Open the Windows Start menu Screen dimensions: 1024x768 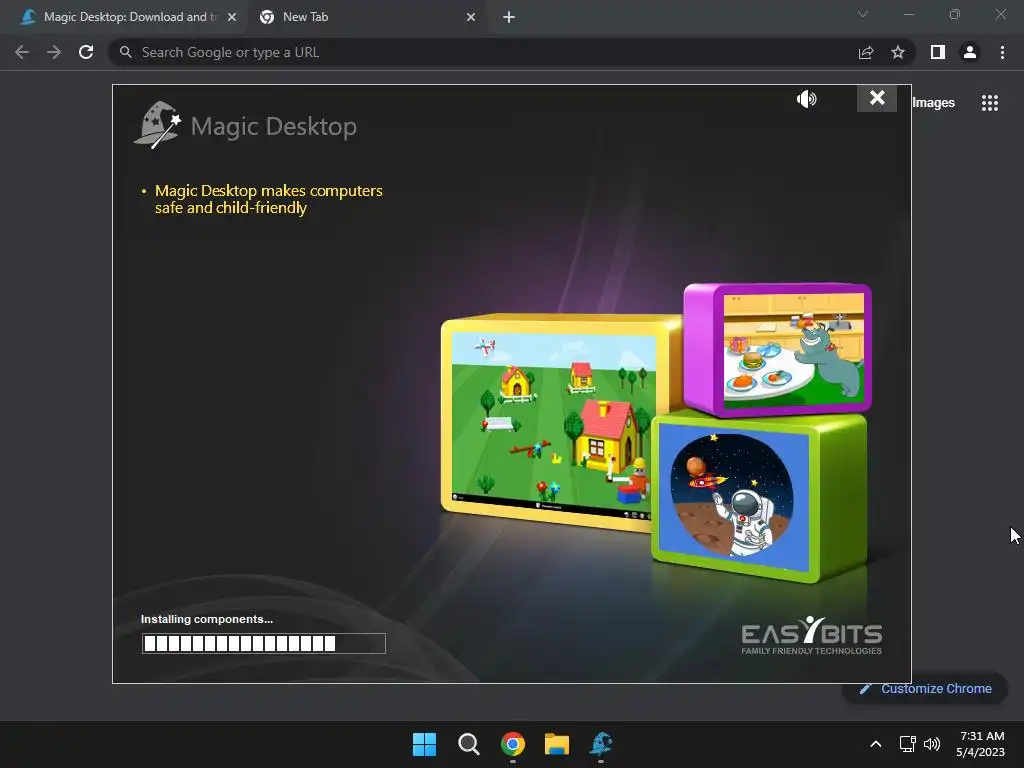tap(424, 744)
